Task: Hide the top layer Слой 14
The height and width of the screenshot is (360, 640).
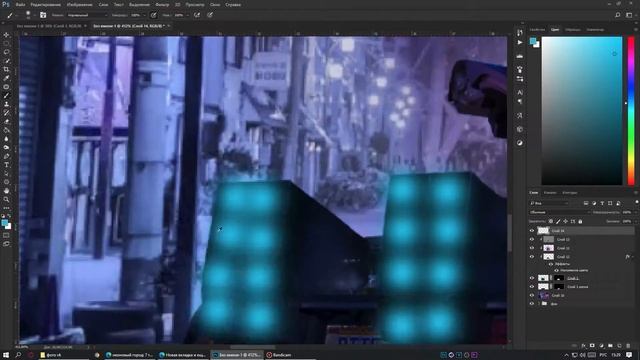Action: tap(531, 231)
